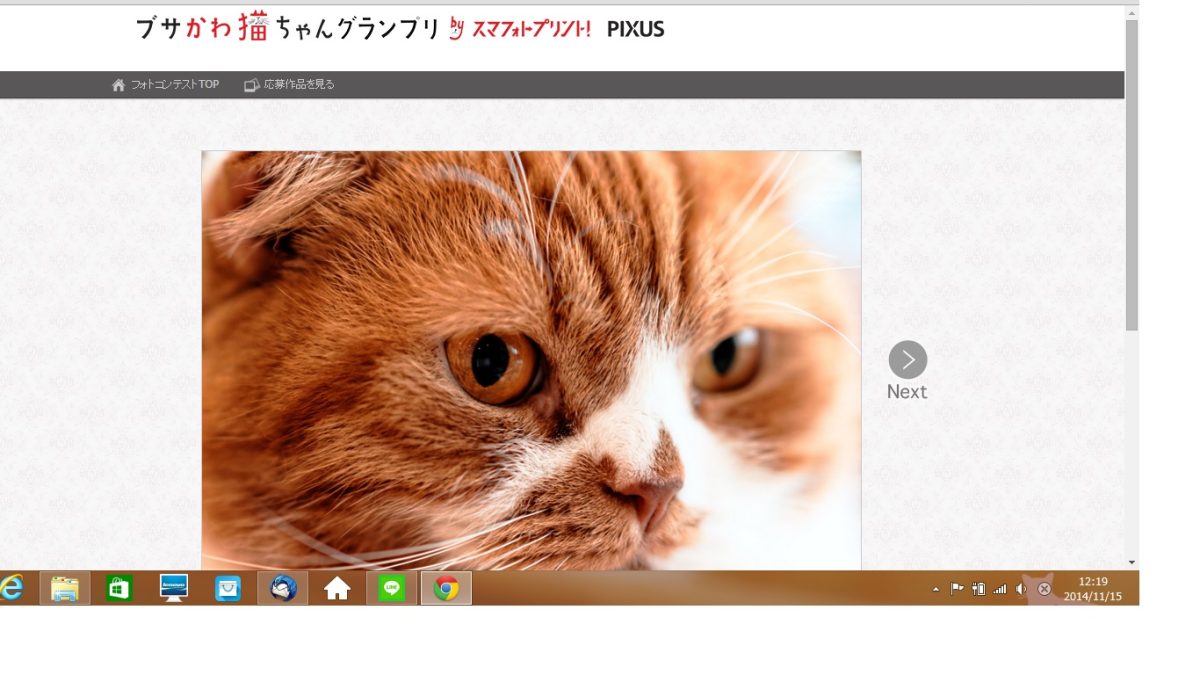Screen dimensions: 1200x675
Task: Click the Next label text
Action: (x=907, y=392)
